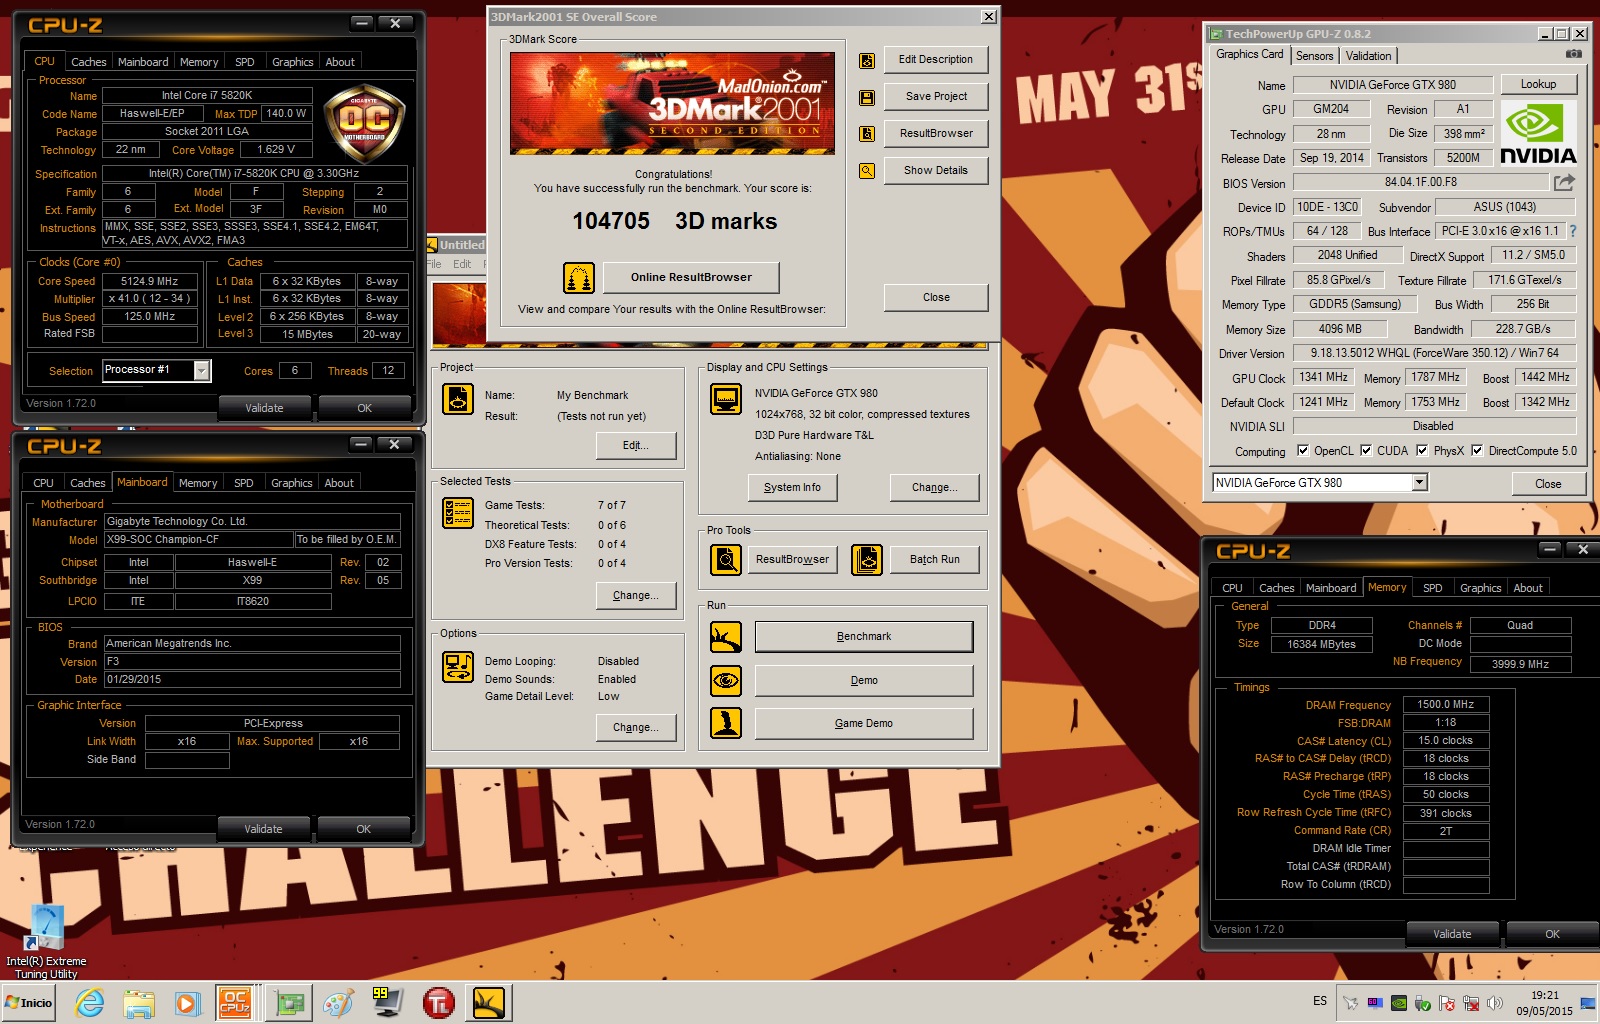
Task: Click the Change button under Options
Action: click(636, 728)
